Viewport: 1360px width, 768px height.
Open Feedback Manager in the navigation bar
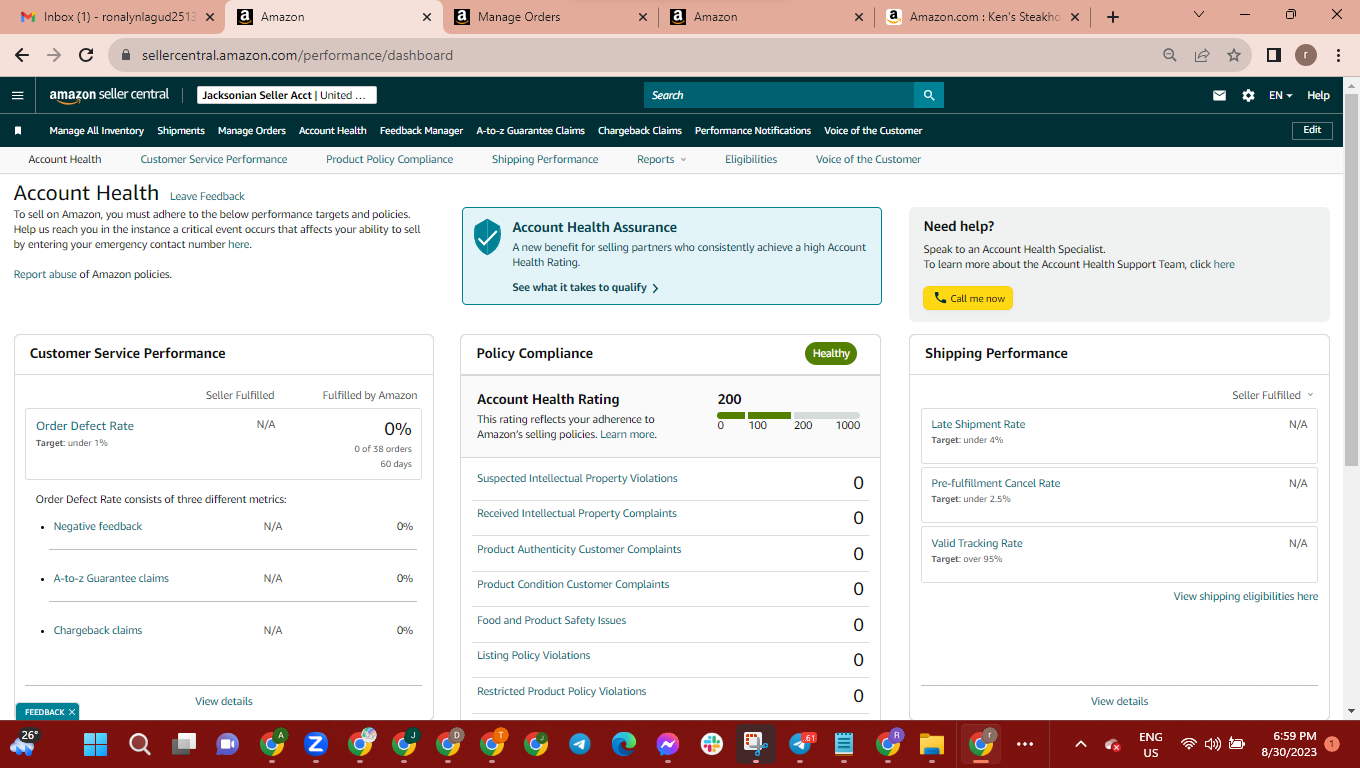coord(421,130)
